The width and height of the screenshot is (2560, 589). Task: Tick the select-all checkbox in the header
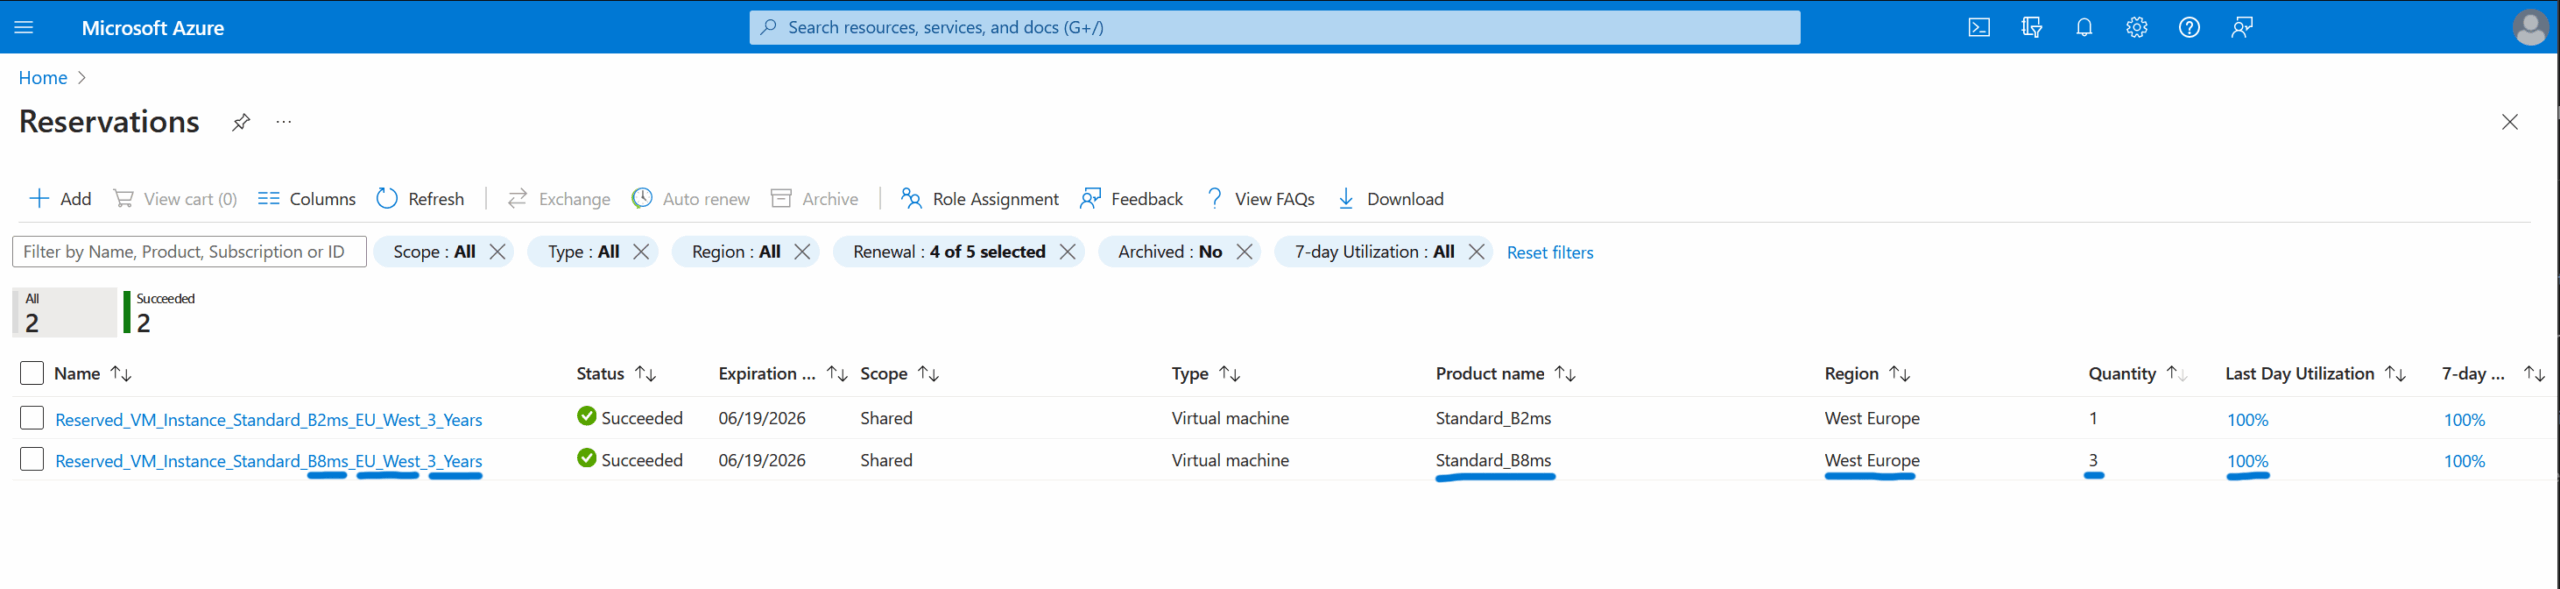click(x=32, y=373)
